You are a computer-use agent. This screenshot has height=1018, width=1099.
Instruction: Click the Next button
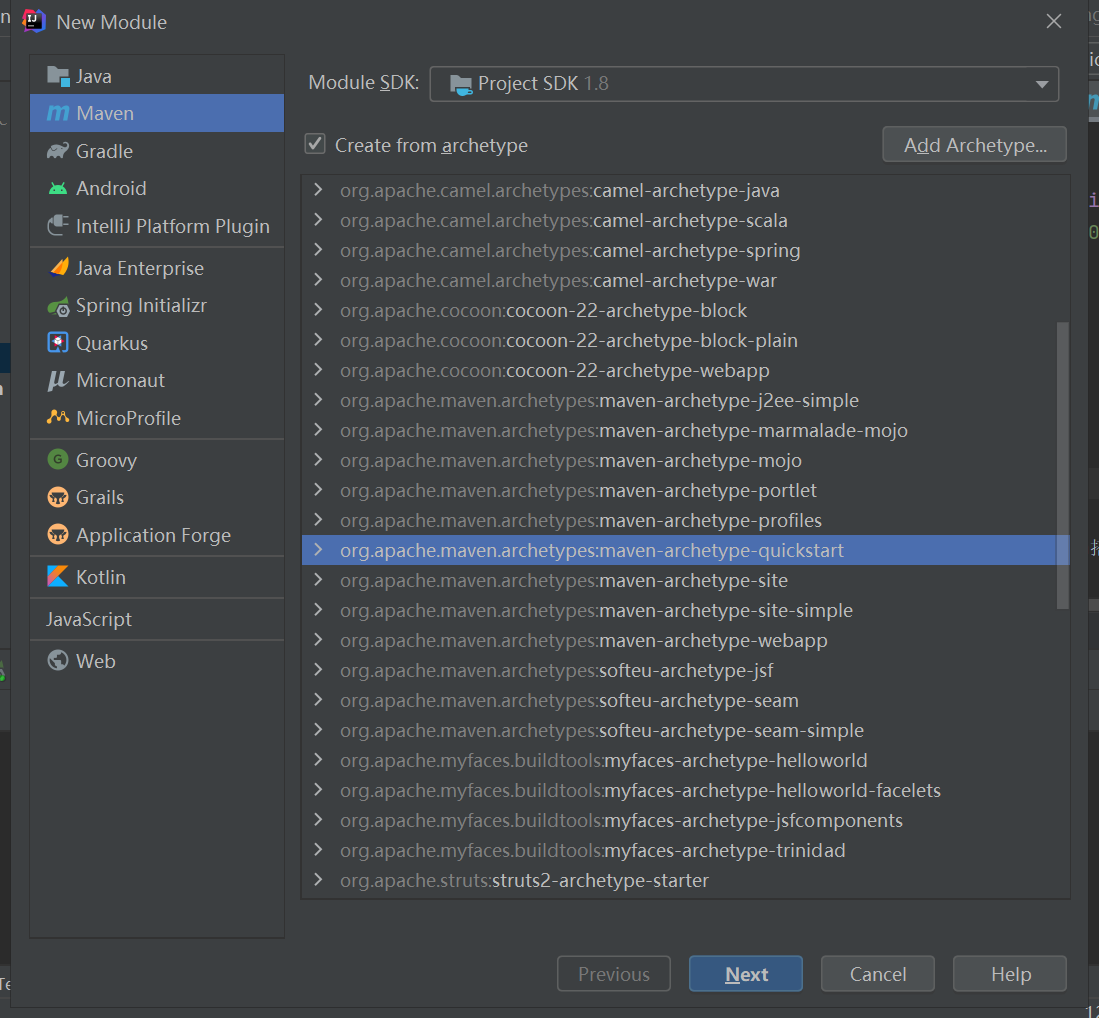[746, 974]
